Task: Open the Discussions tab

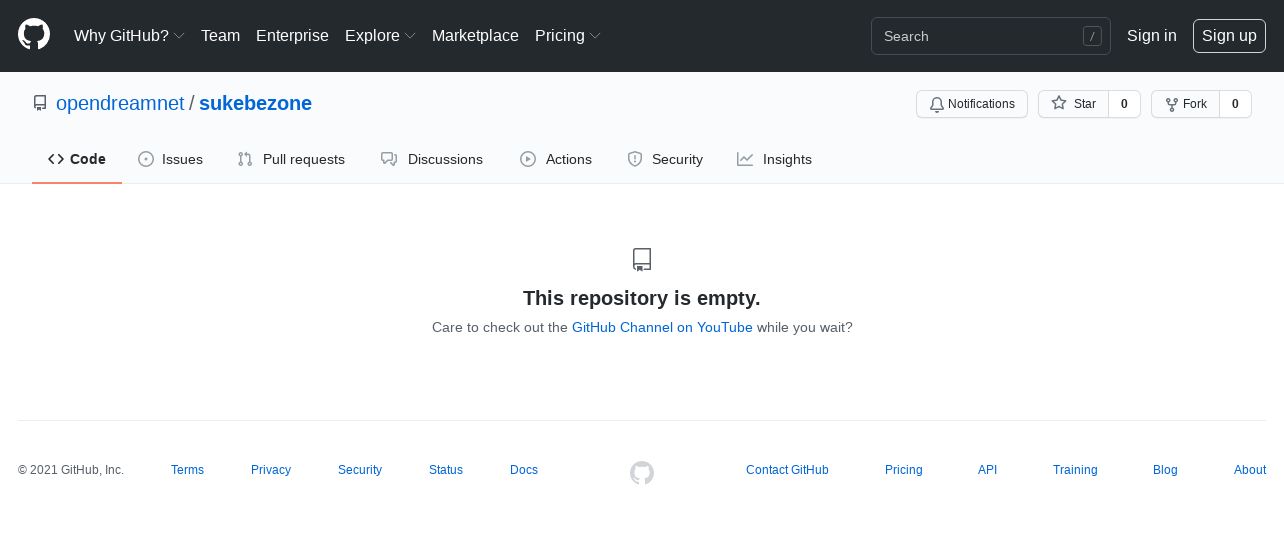Action: click(432, 159)
